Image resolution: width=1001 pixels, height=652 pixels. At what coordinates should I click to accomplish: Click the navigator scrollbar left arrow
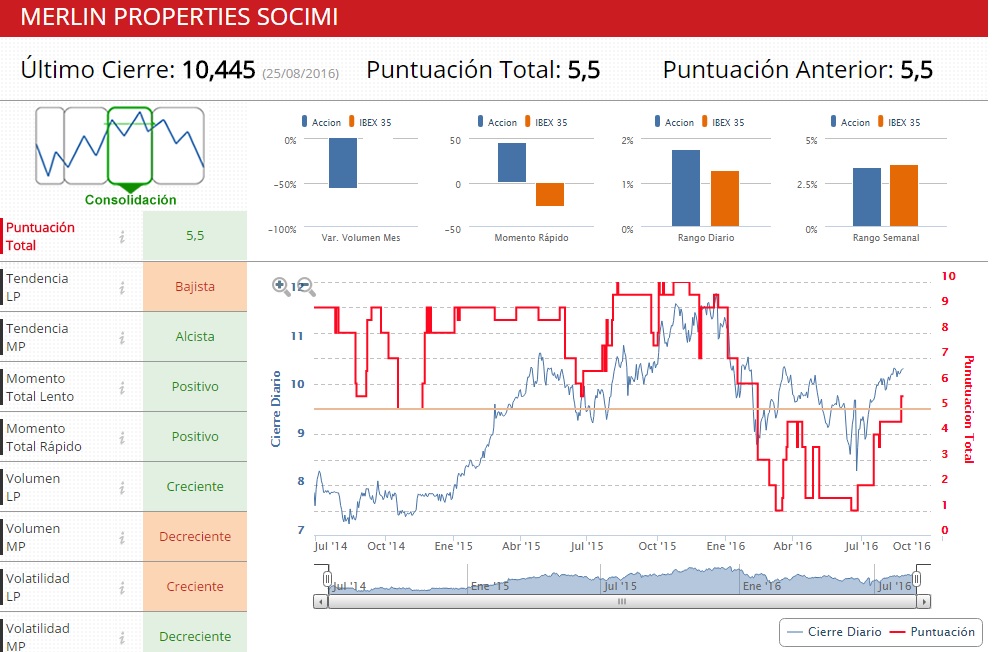[x=320, y=602]
